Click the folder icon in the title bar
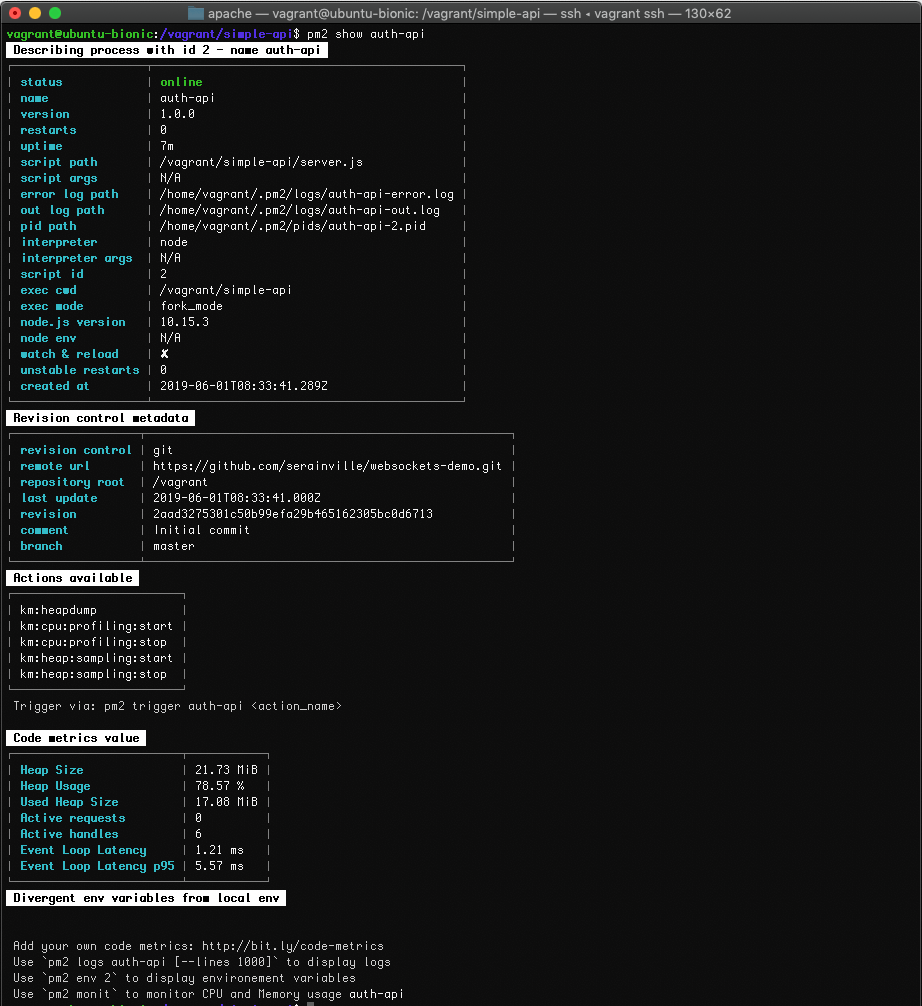 196,13
